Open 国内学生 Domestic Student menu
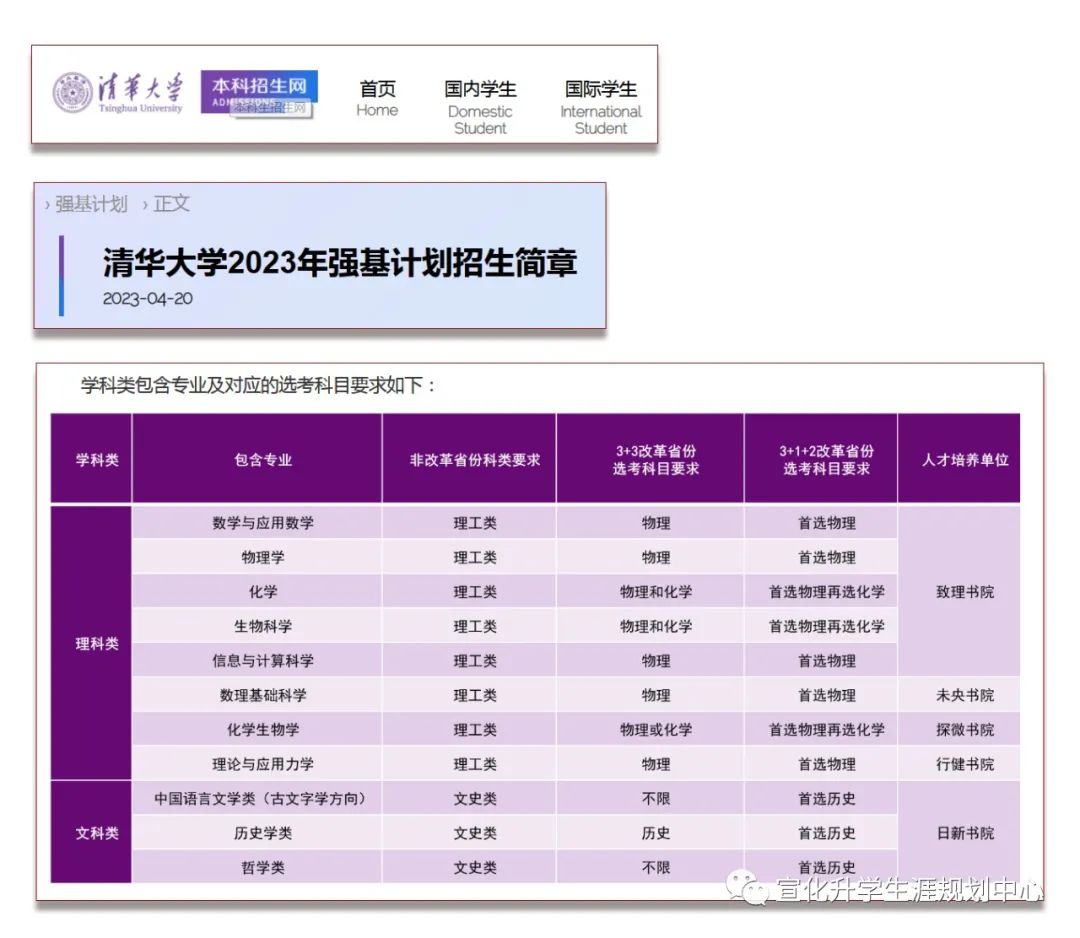The image size is (1080, 938). click(x=480, y=107)
